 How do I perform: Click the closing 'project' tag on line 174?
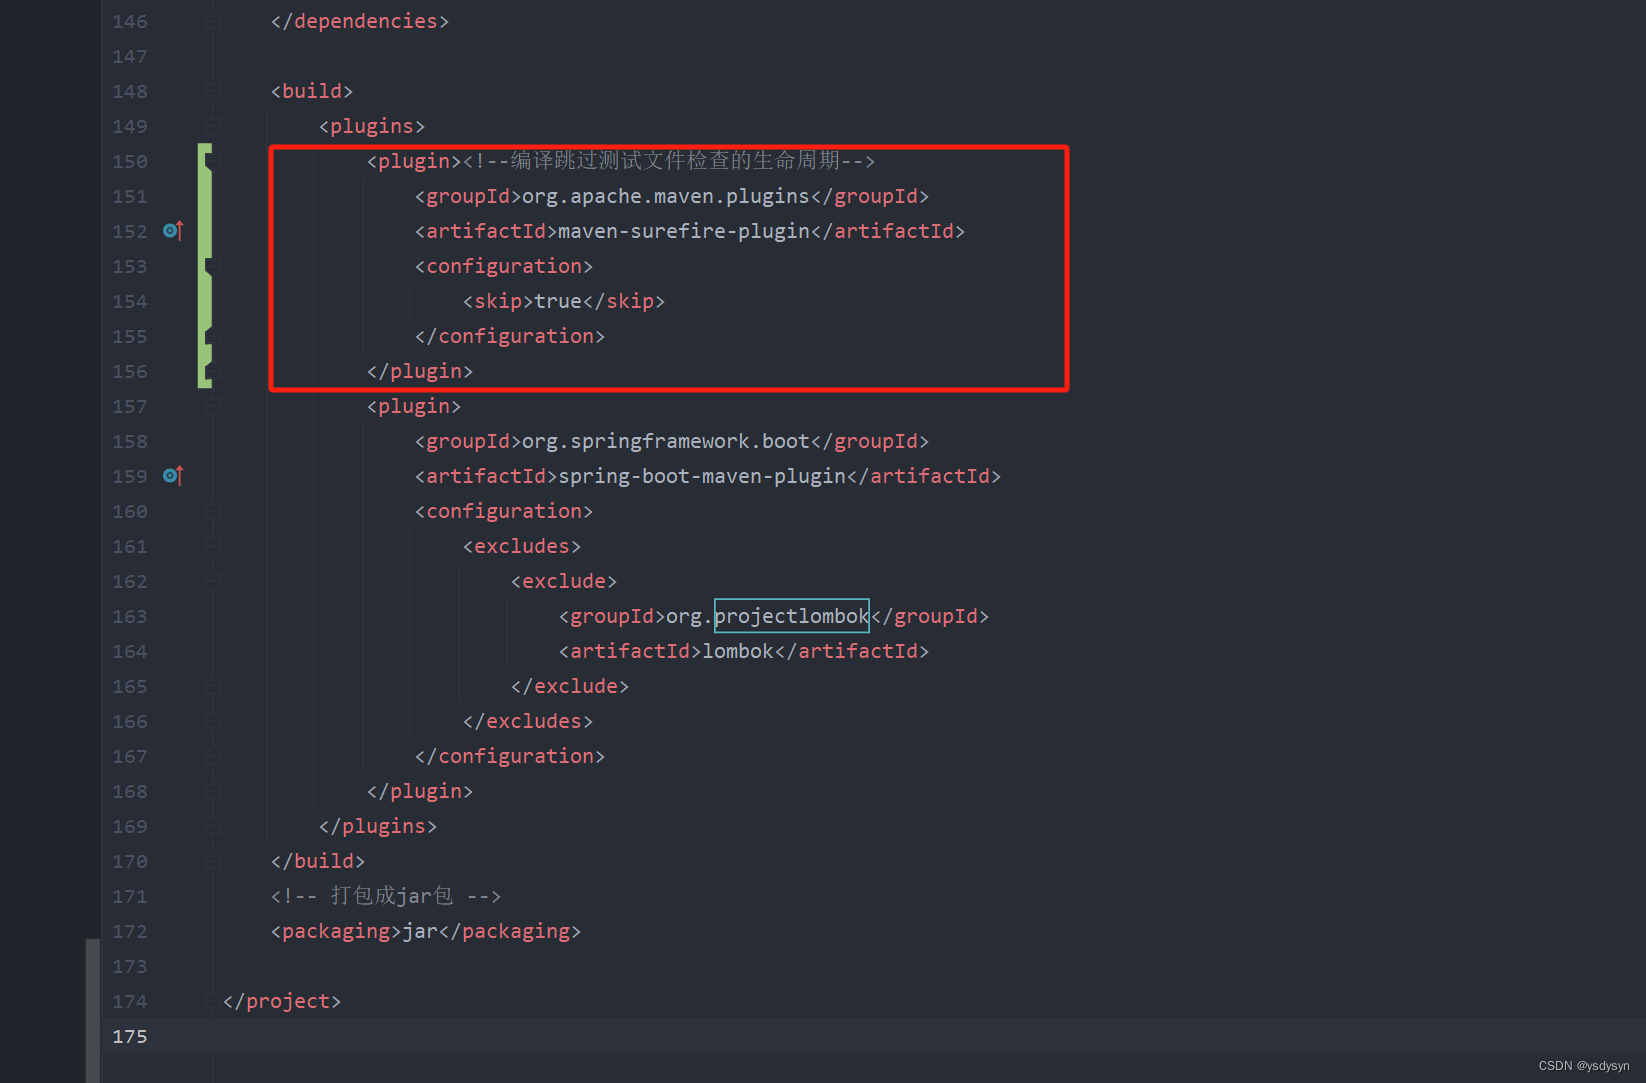[282, 1001]
